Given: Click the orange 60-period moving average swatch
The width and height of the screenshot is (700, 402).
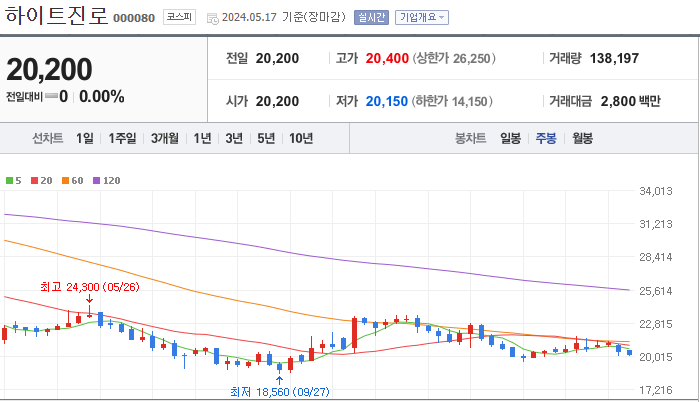Looking at the screenshot, I should [66, 180].
